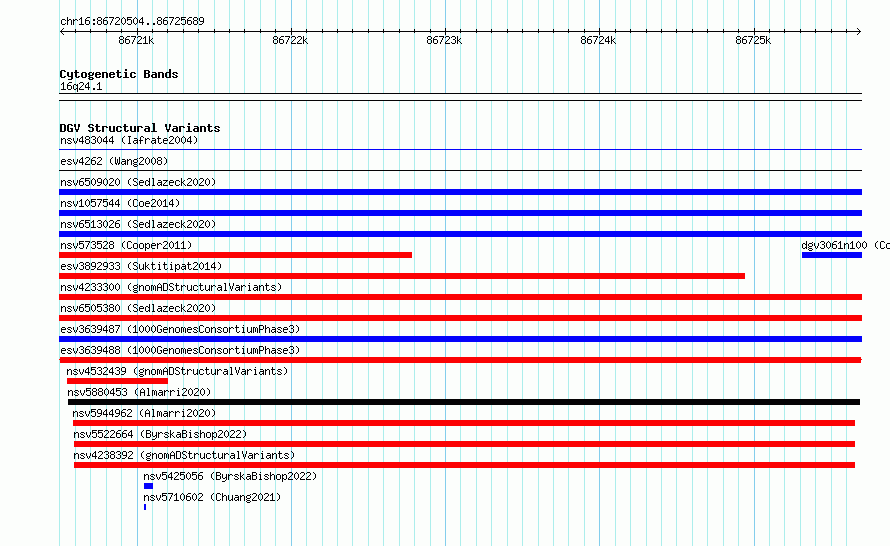Open nsv5522664 (ByrskaBishop2022) label
Image resolution: width=890 pixels, height=546 pixels.
[160, 434]
